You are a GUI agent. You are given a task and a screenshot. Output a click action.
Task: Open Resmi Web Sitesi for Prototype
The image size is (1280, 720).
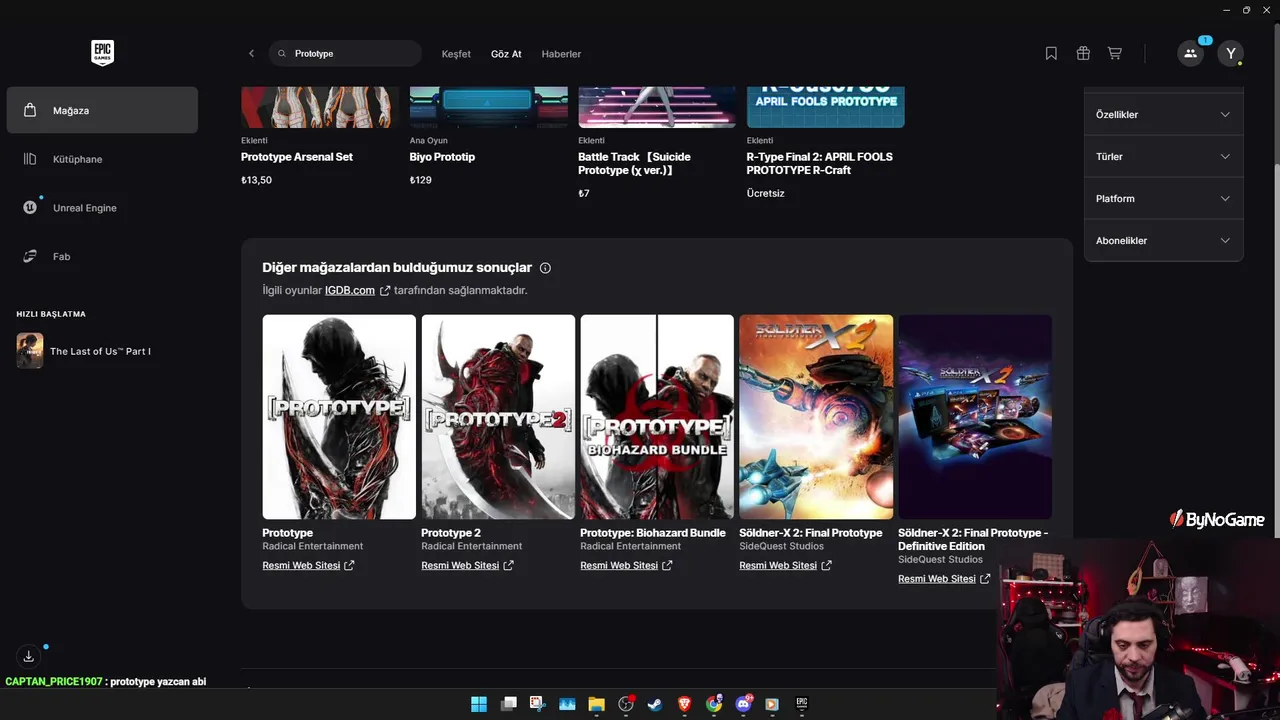tap(308, 566)
